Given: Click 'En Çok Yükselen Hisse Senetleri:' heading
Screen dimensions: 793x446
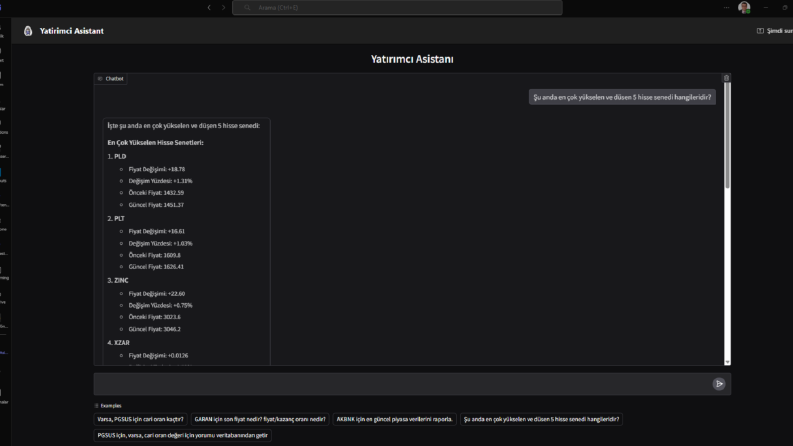Looking at the screenshot, I should click(155, 143).
